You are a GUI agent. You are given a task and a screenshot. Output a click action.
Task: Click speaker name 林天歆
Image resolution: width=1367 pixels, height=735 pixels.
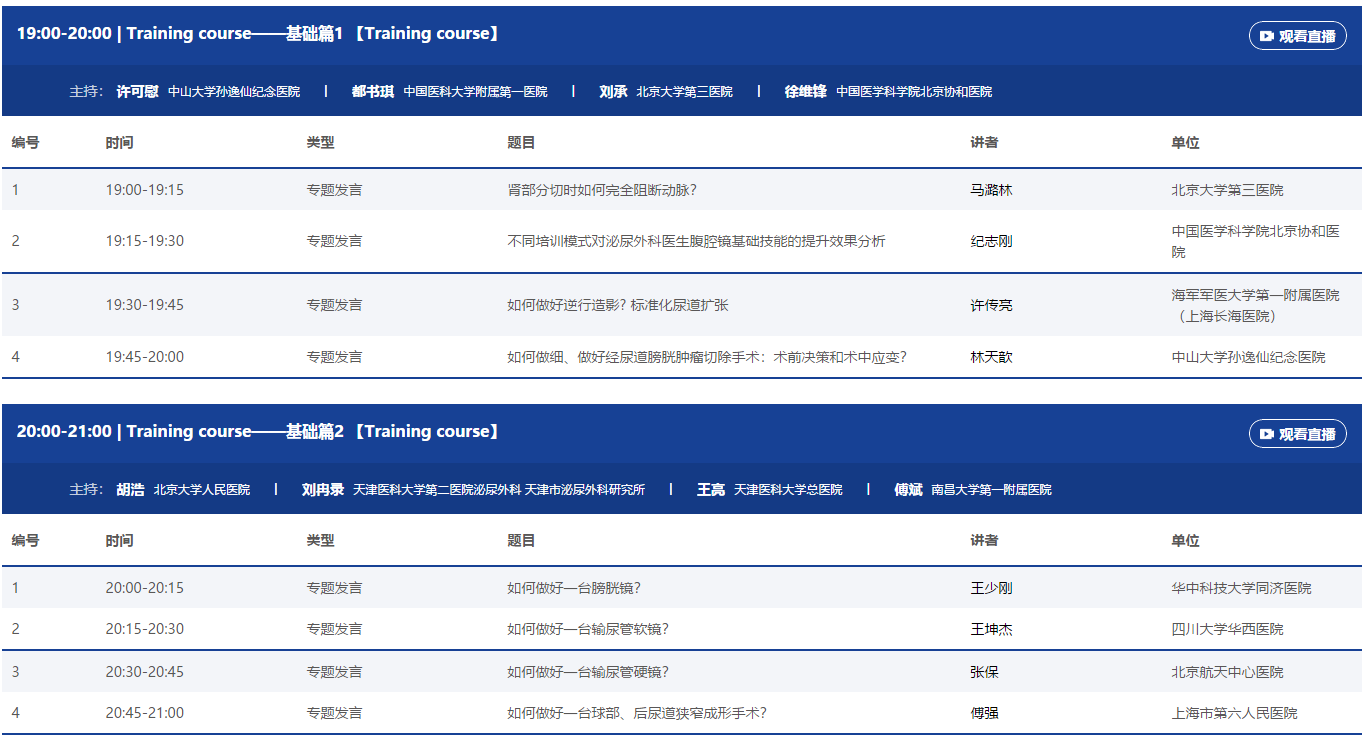click(x=991, y=357)
